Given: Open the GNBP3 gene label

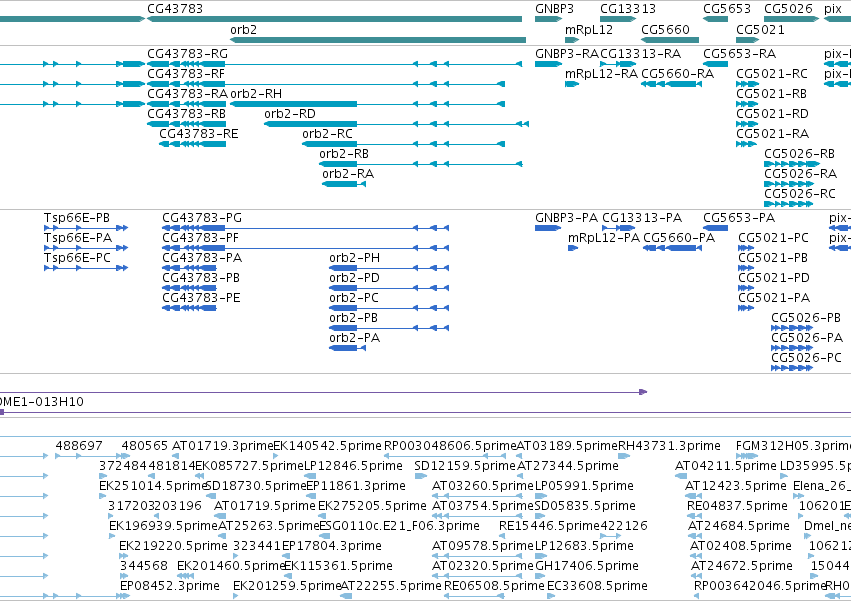Looking at the screenshot, I should [554, 9].
